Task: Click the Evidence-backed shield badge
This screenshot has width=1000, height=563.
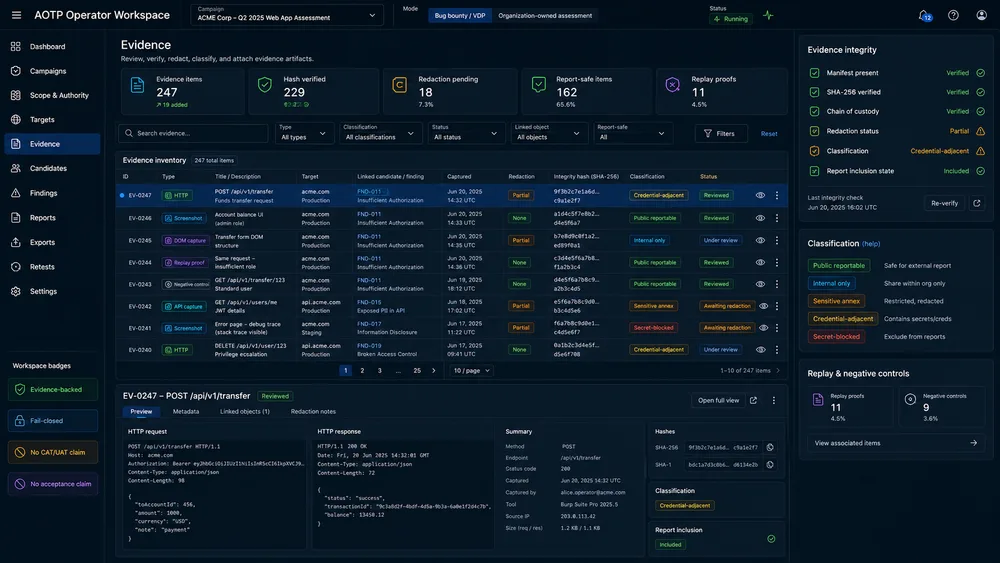Action: coord(52,389)
